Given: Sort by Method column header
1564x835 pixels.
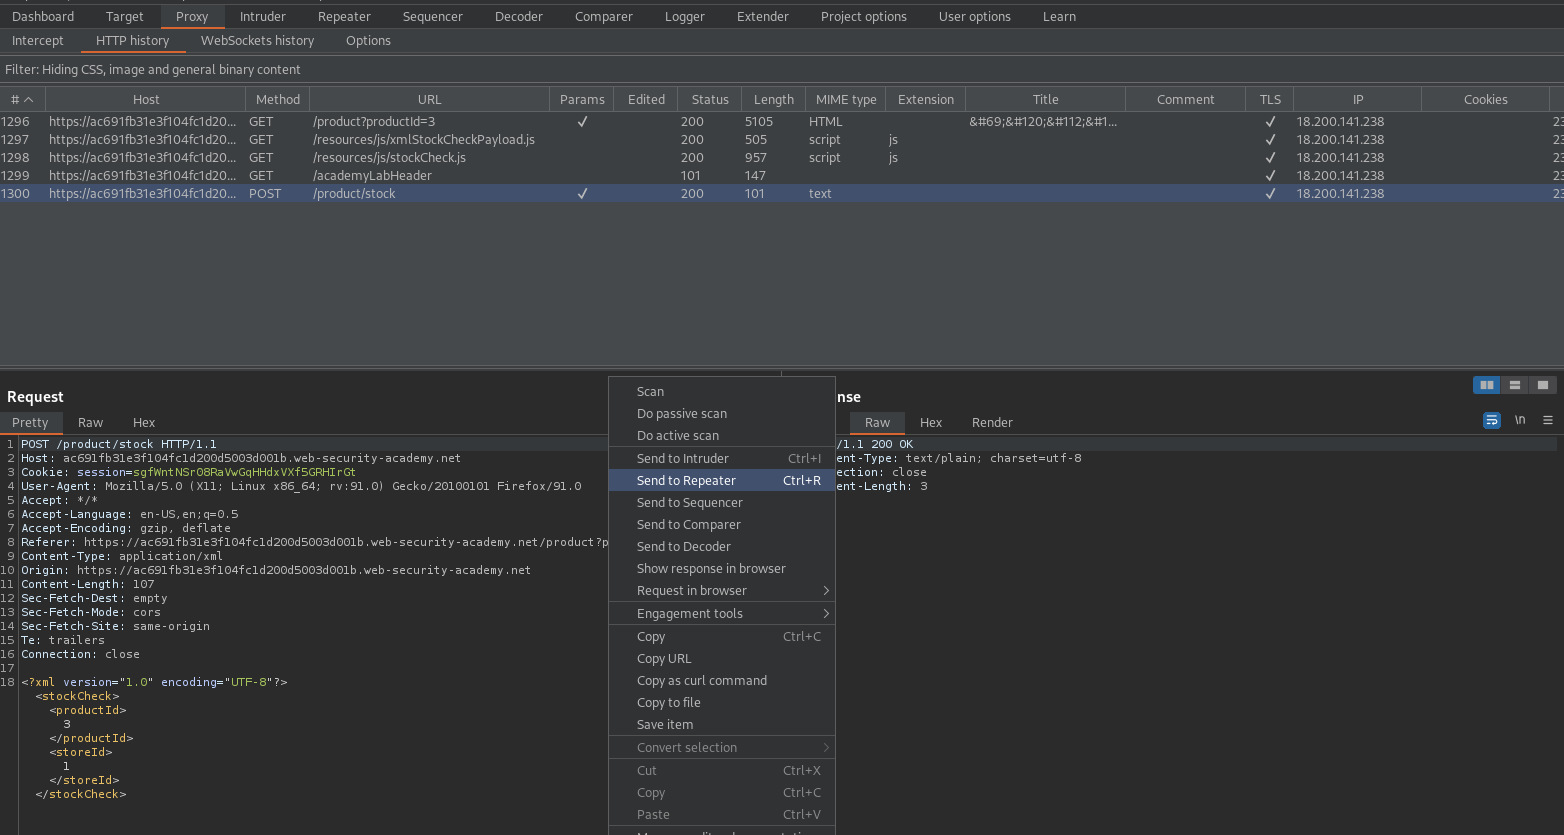Looking at the screenshot, I should coord(277,100).
